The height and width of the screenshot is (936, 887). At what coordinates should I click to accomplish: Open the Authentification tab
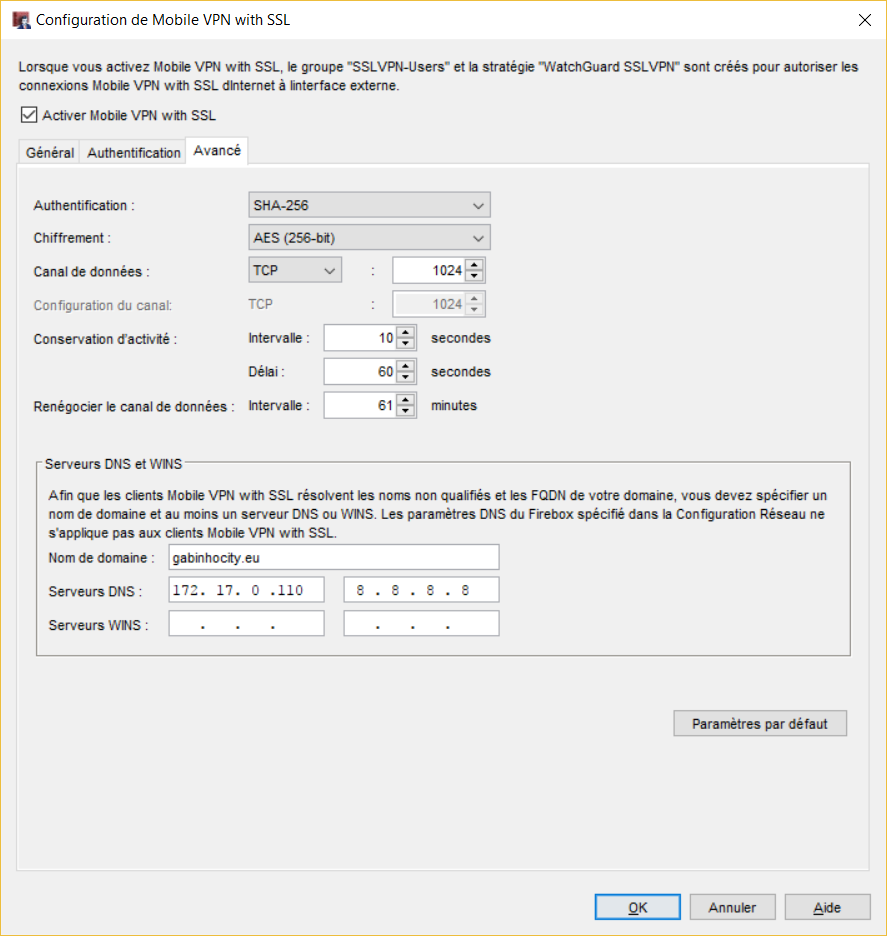134,153
